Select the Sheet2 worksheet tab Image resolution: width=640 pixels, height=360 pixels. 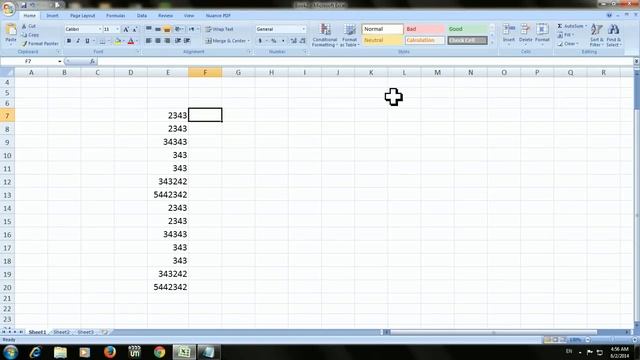[61, 332]
